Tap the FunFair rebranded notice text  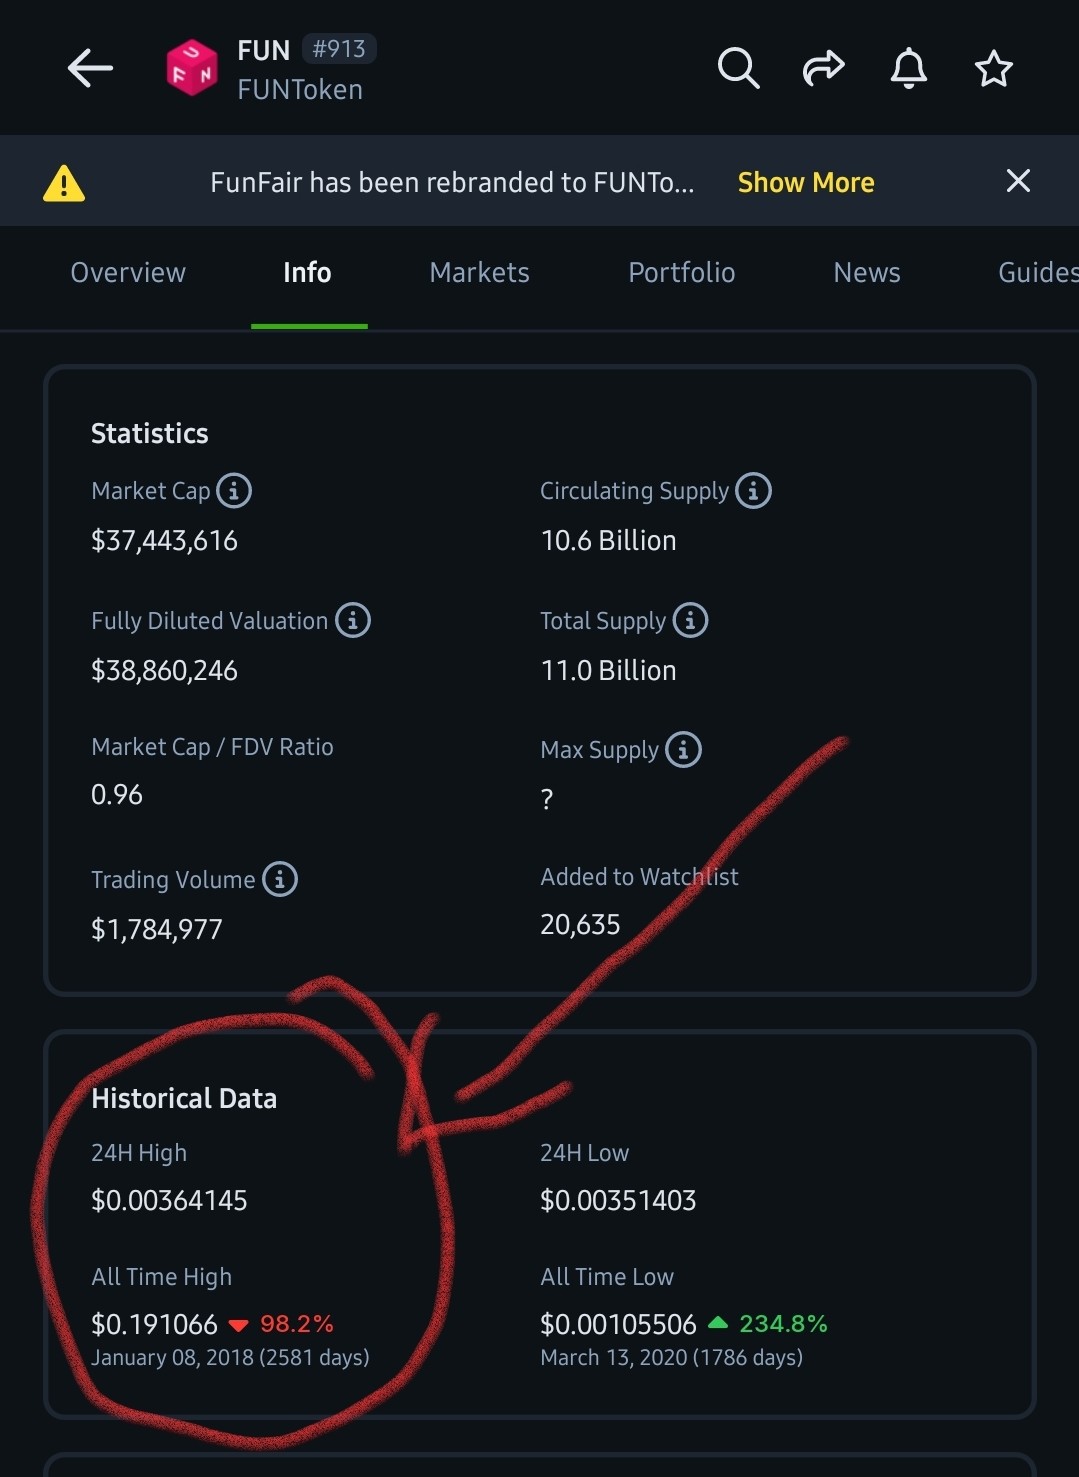(452, 183)
